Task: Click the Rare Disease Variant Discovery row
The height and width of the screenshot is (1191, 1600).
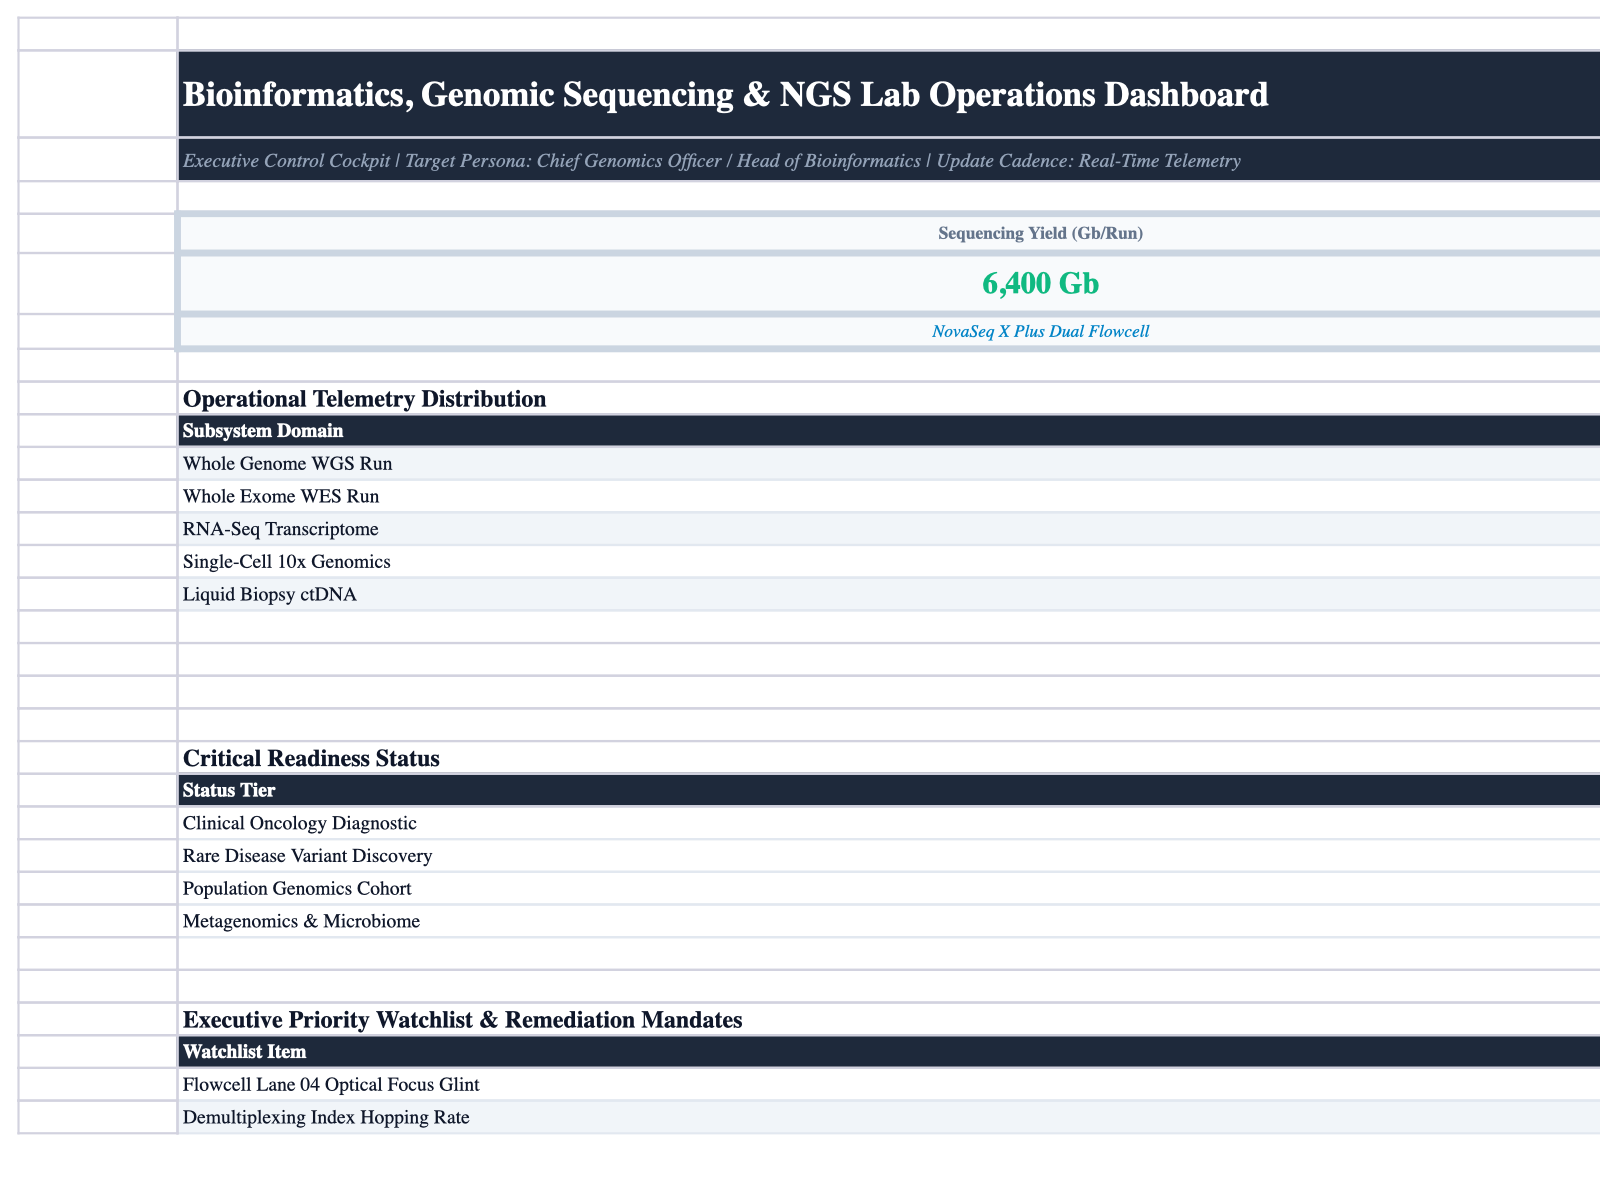Action: tap(889, 856)
